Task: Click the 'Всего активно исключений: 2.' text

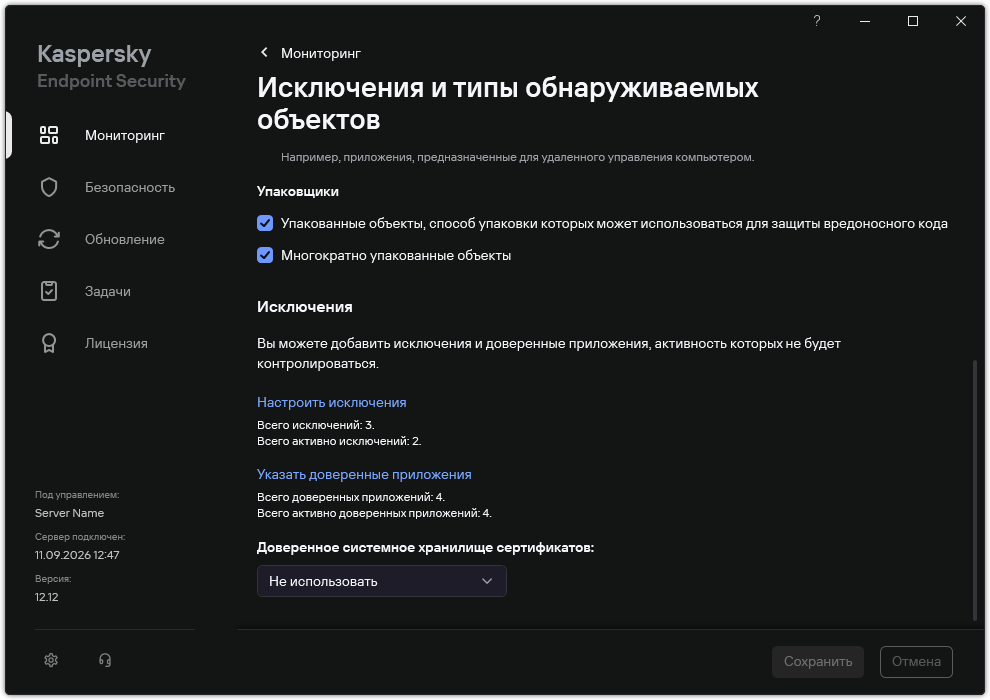Action: pos(339,441)
